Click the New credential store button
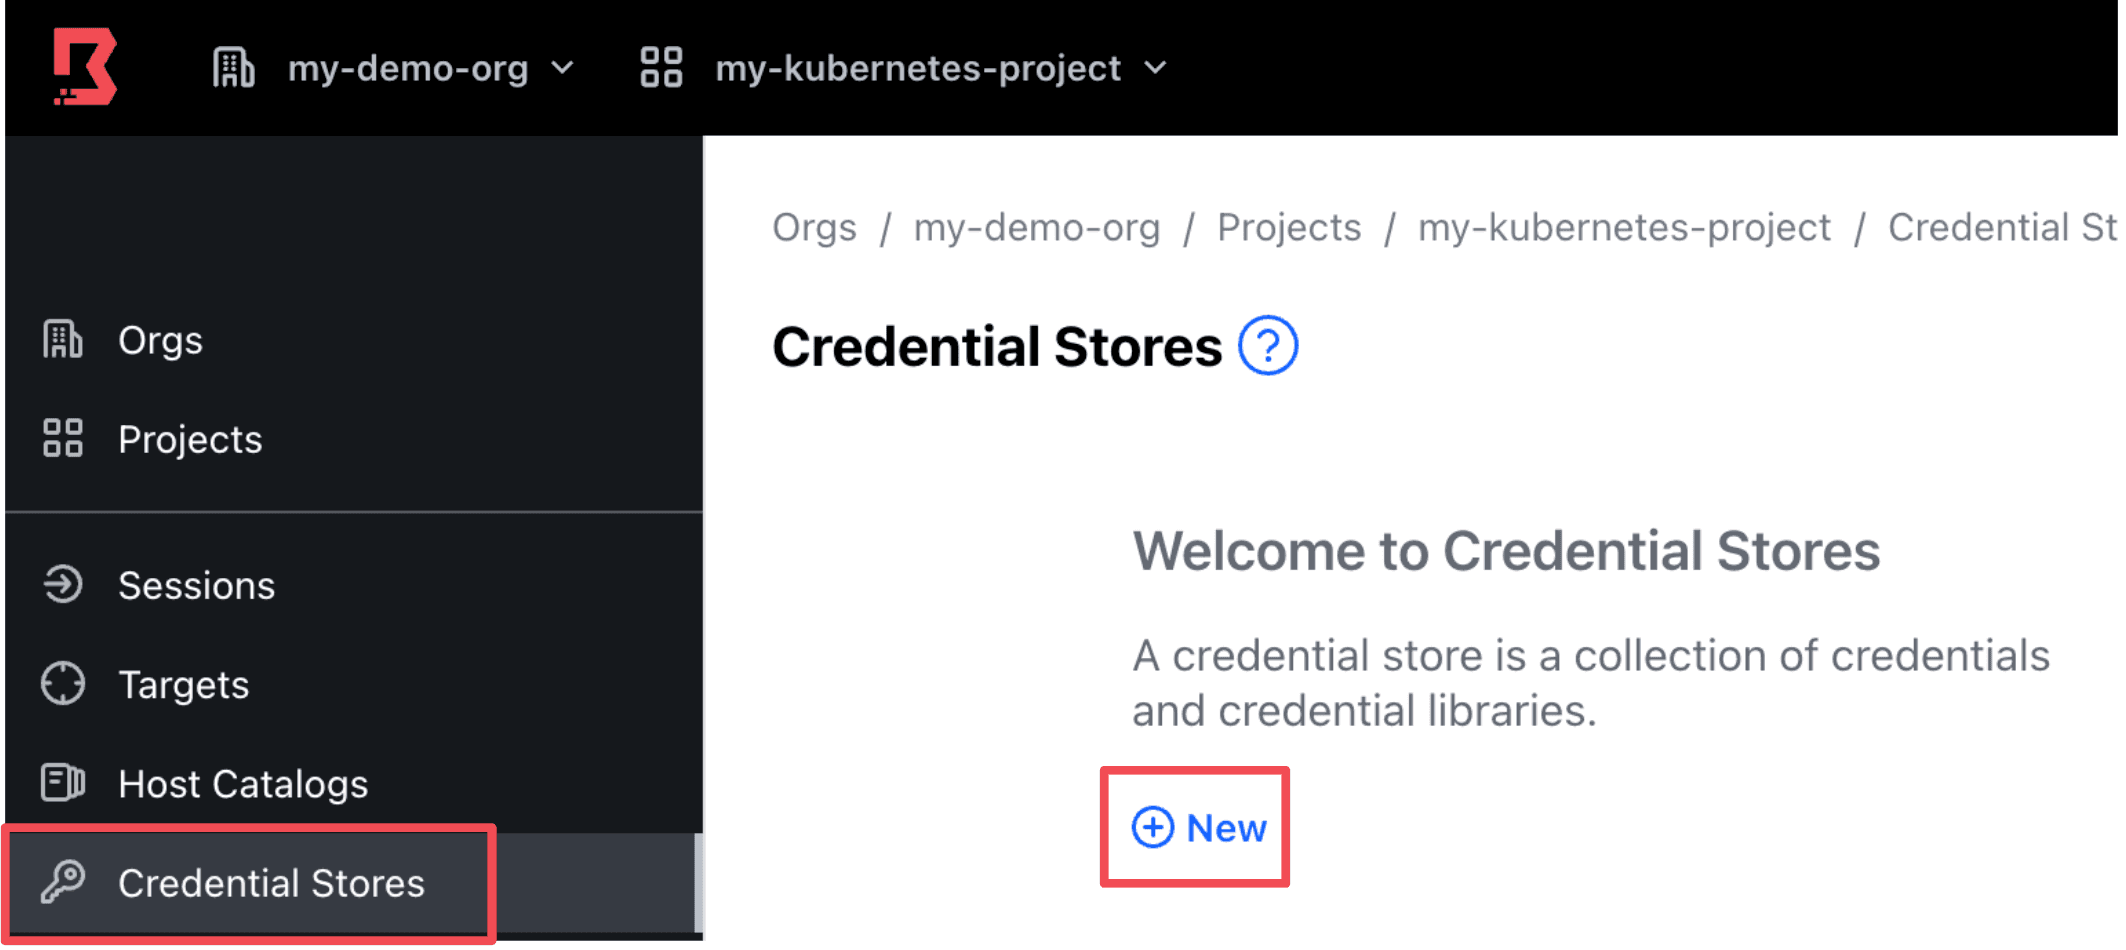2126x950 pixels. 1198,828
